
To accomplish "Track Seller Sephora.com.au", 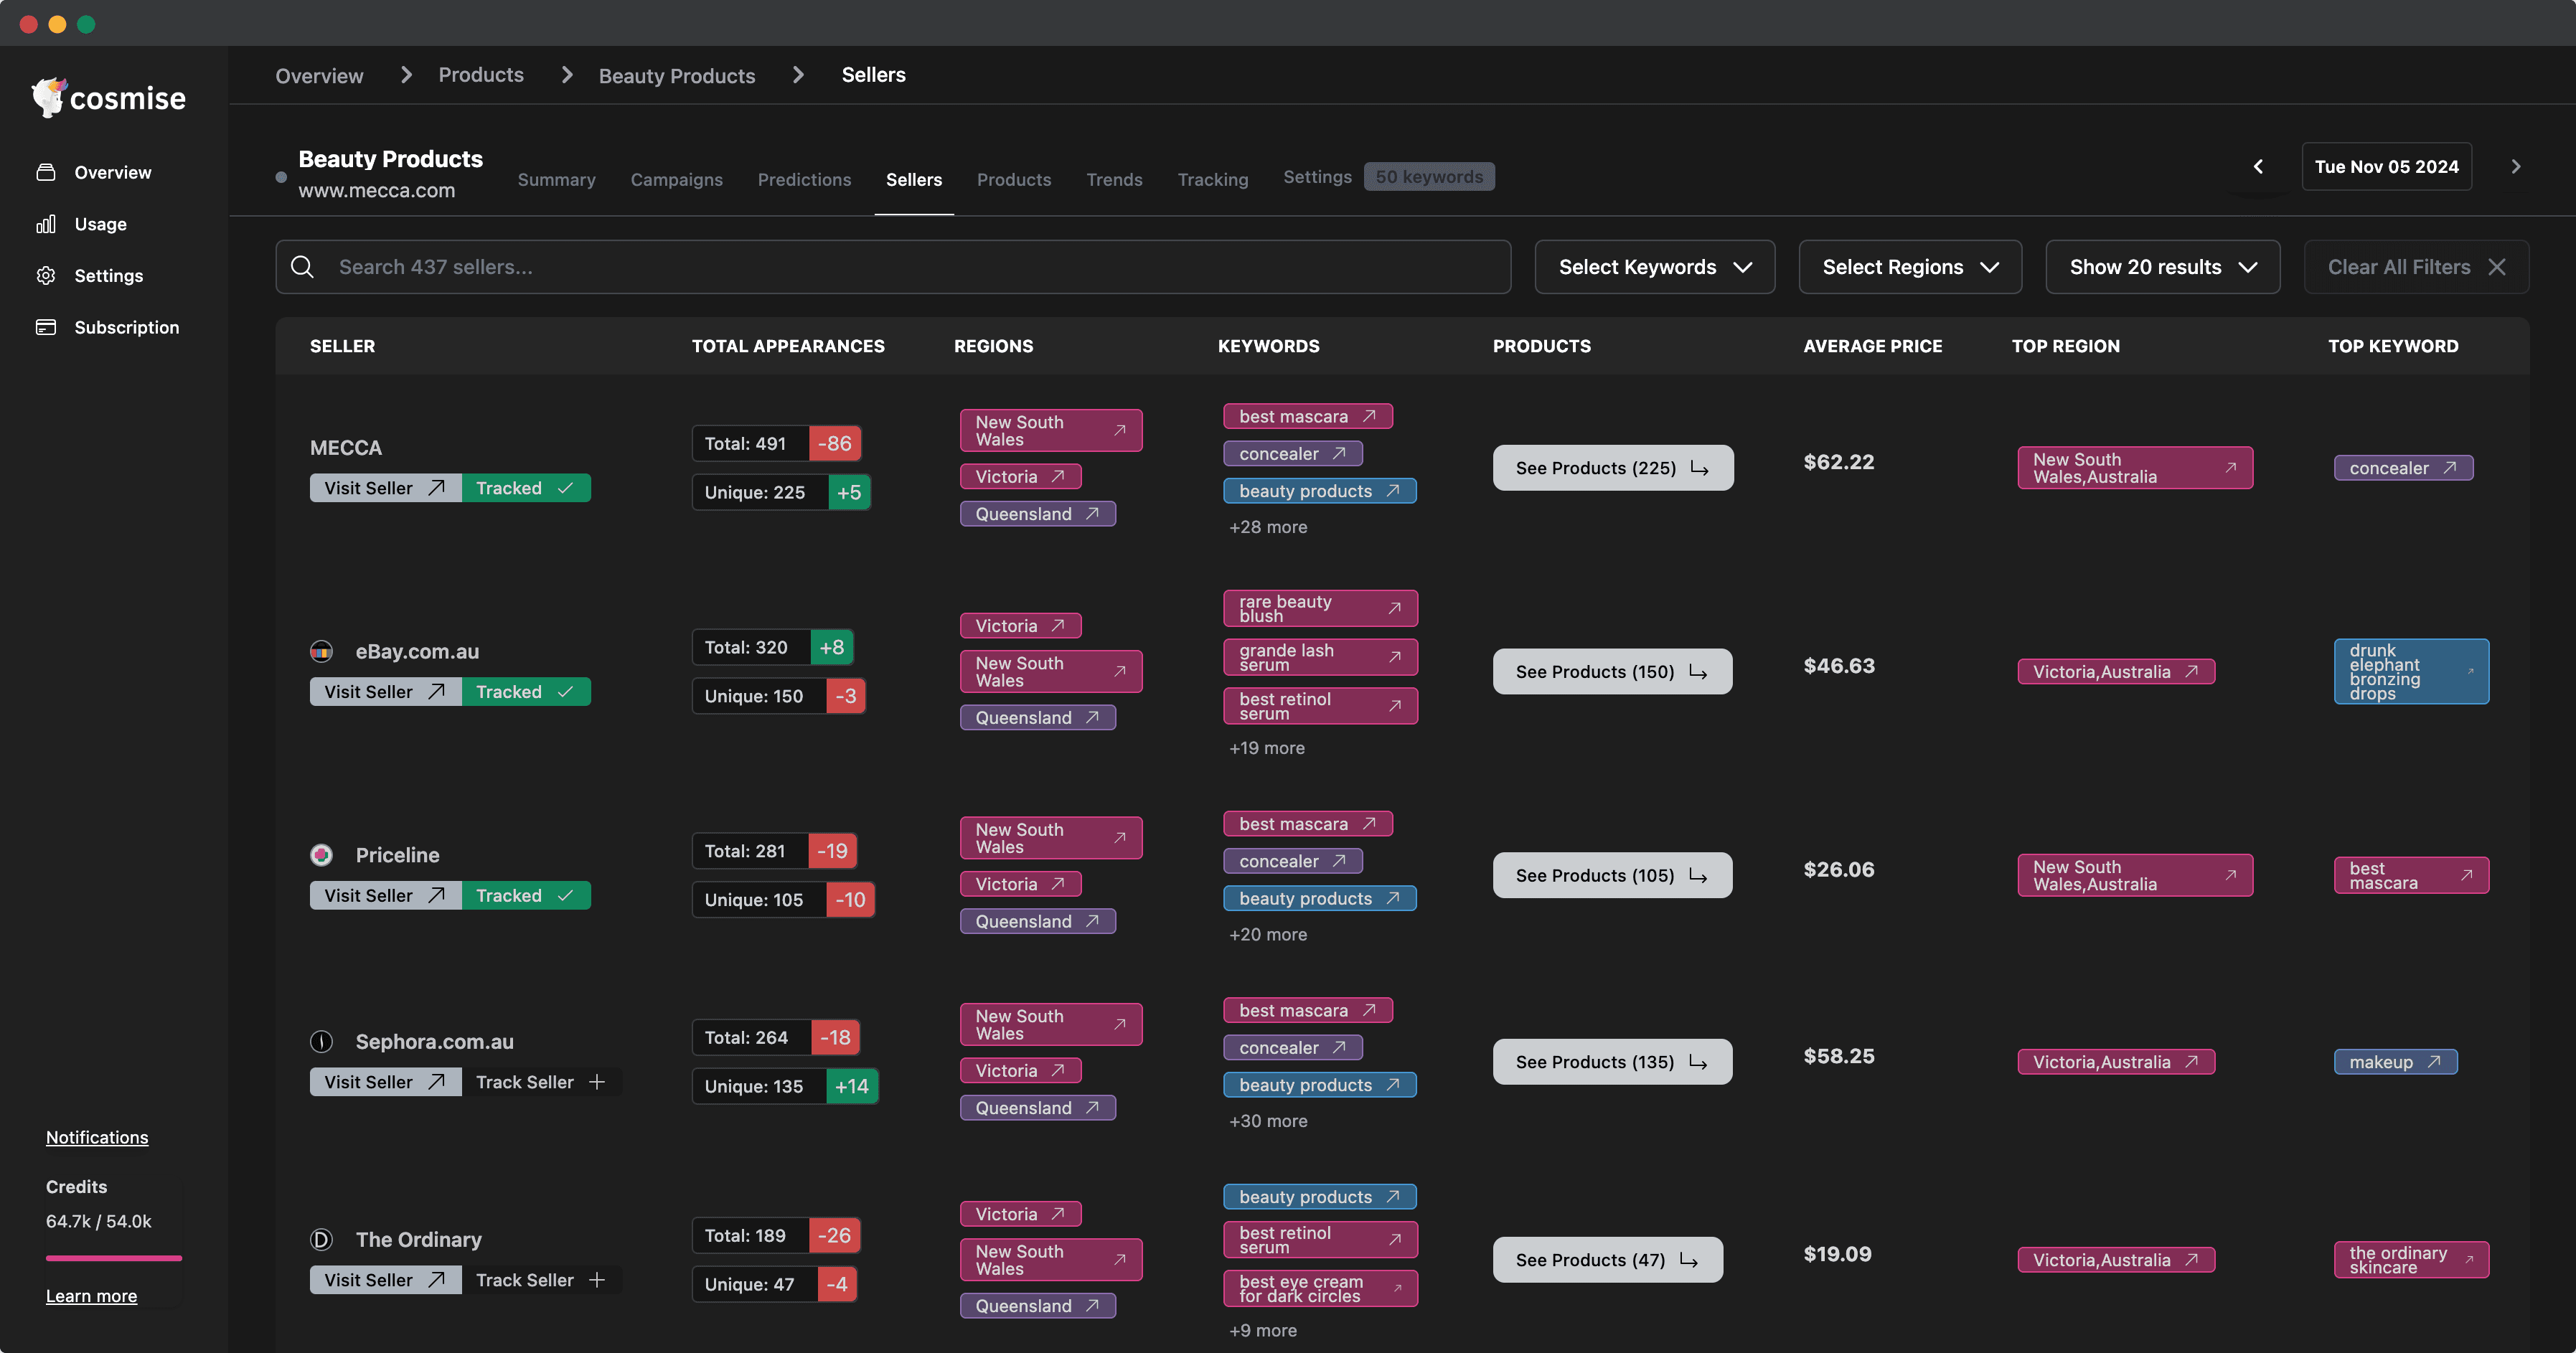I will [x=541, y=1081].
